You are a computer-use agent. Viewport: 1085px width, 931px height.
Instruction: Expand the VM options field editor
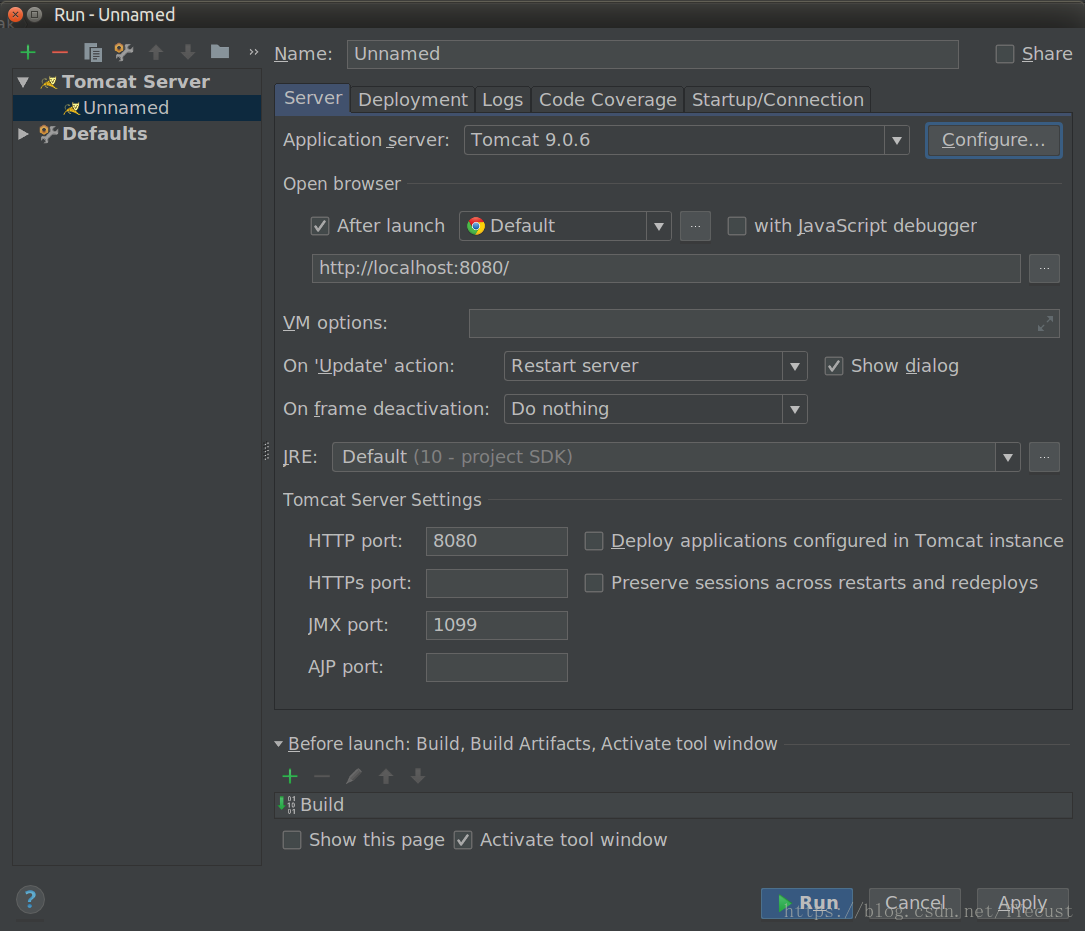click(1045, 323)
